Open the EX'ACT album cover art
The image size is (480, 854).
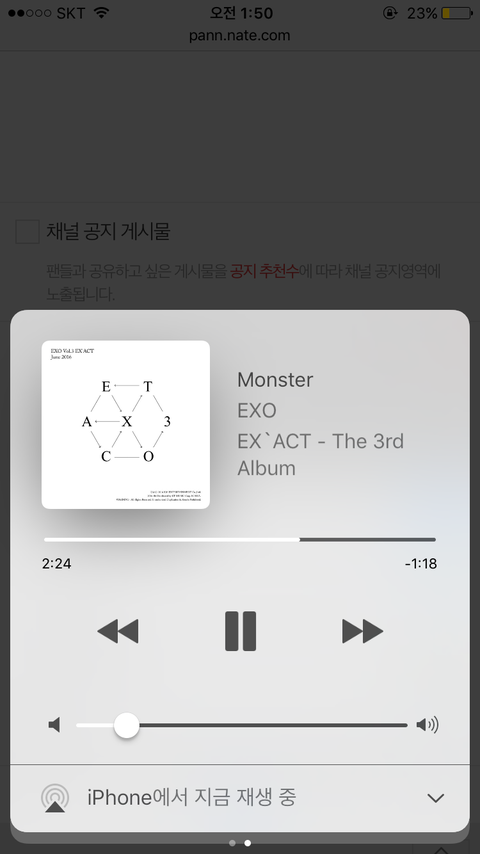126,425
